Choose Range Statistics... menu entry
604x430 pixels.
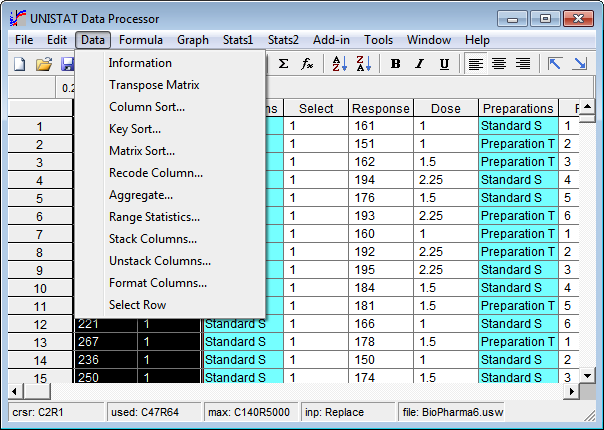point(170,217)
